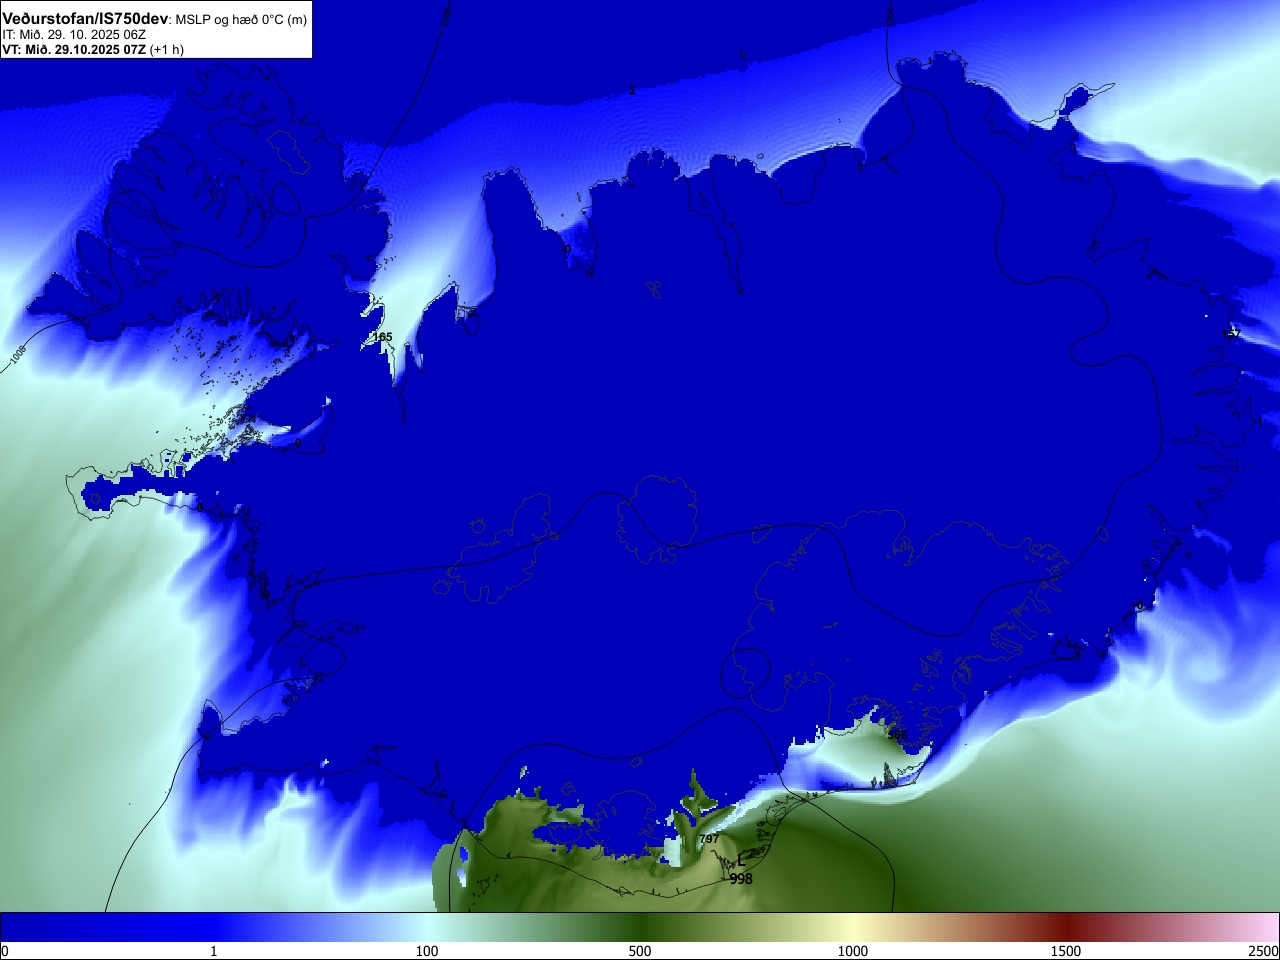Click the legend label "2500"
The width and height of the screenshot is (1280, 960).
pos(1263,951)
